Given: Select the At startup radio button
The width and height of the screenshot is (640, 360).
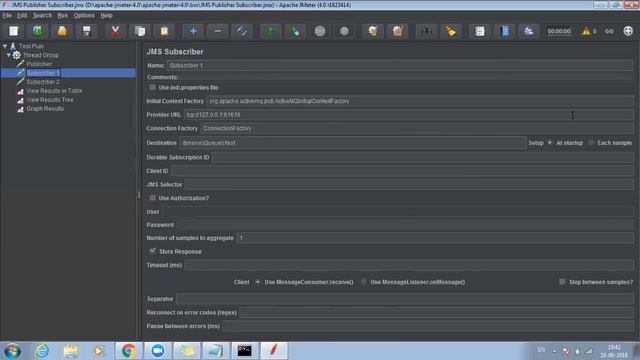Looking at the screenshot, I should click(550, 143).
